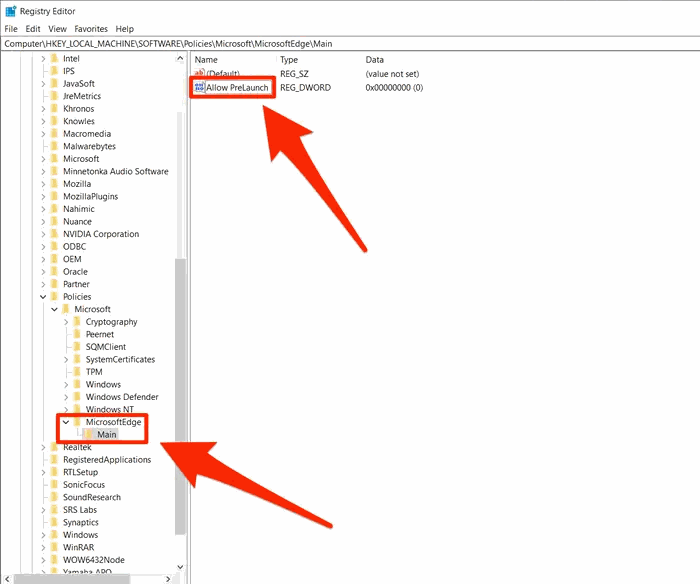Expand the WOW6432Node key

pos(43,559)
